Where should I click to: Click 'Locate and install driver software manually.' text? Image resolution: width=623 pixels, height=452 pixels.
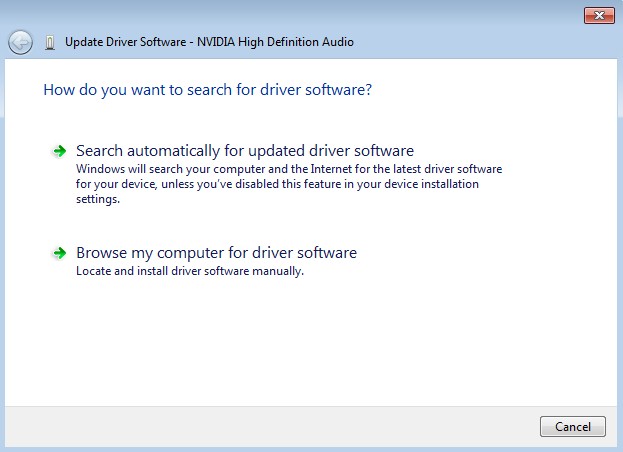coord(190,271)
